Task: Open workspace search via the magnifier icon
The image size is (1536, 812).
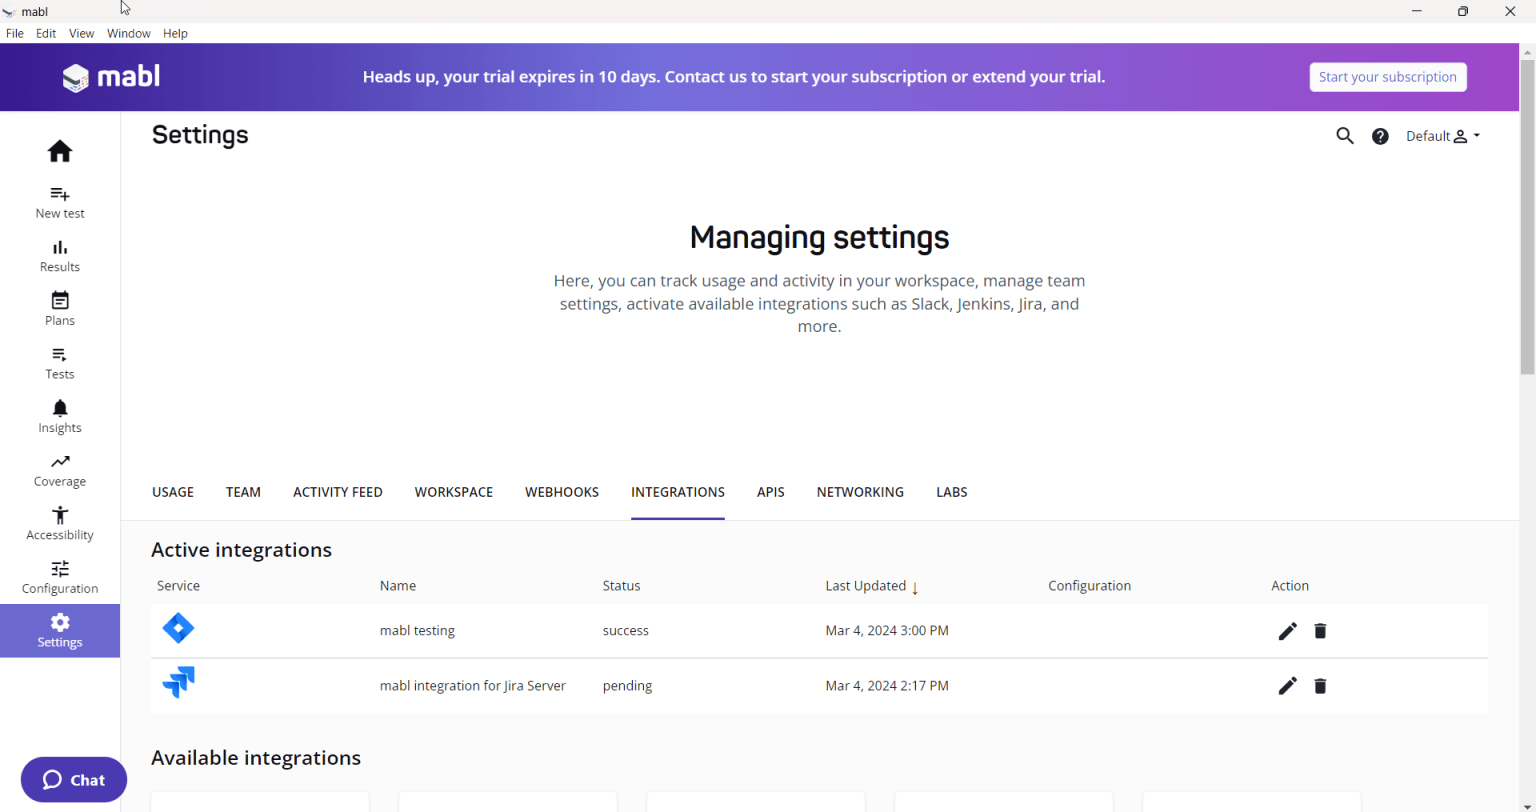Action: tap(1344, 135)
